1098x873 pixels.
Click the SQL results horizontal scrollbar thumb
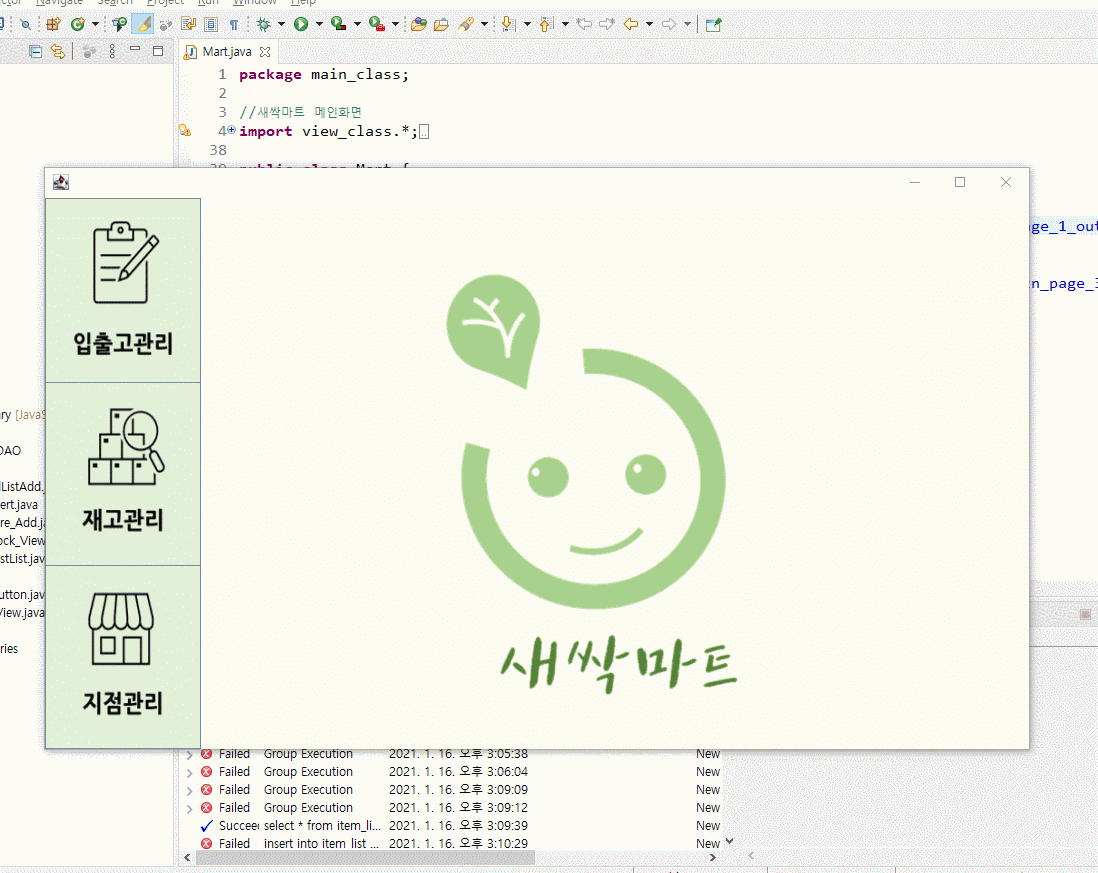[366, 858]
